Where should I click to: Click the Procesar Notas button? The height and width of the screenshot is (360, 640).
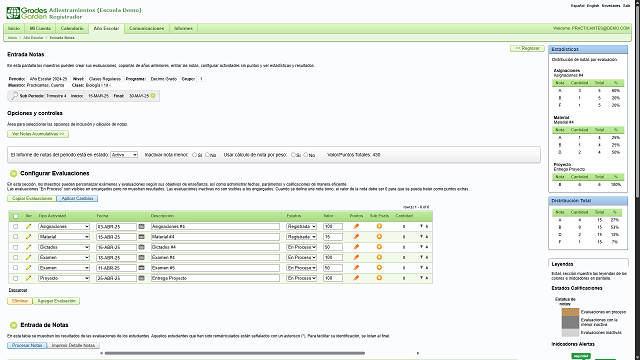click(27, 345)
